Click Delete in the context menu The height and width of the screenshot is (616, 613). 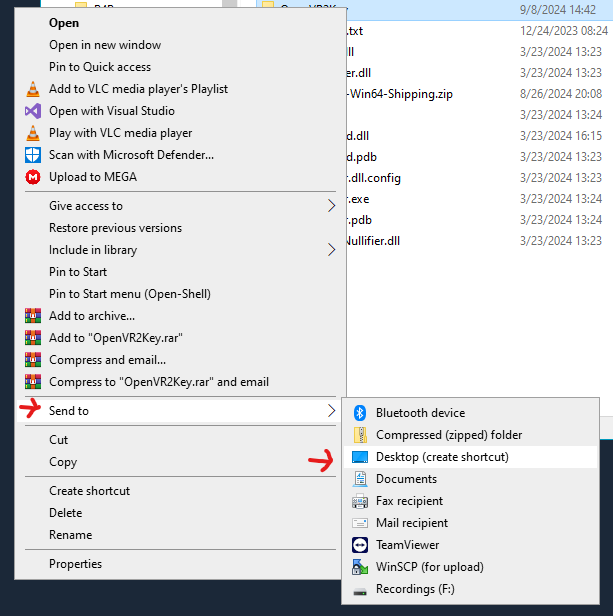pos(65,513)
